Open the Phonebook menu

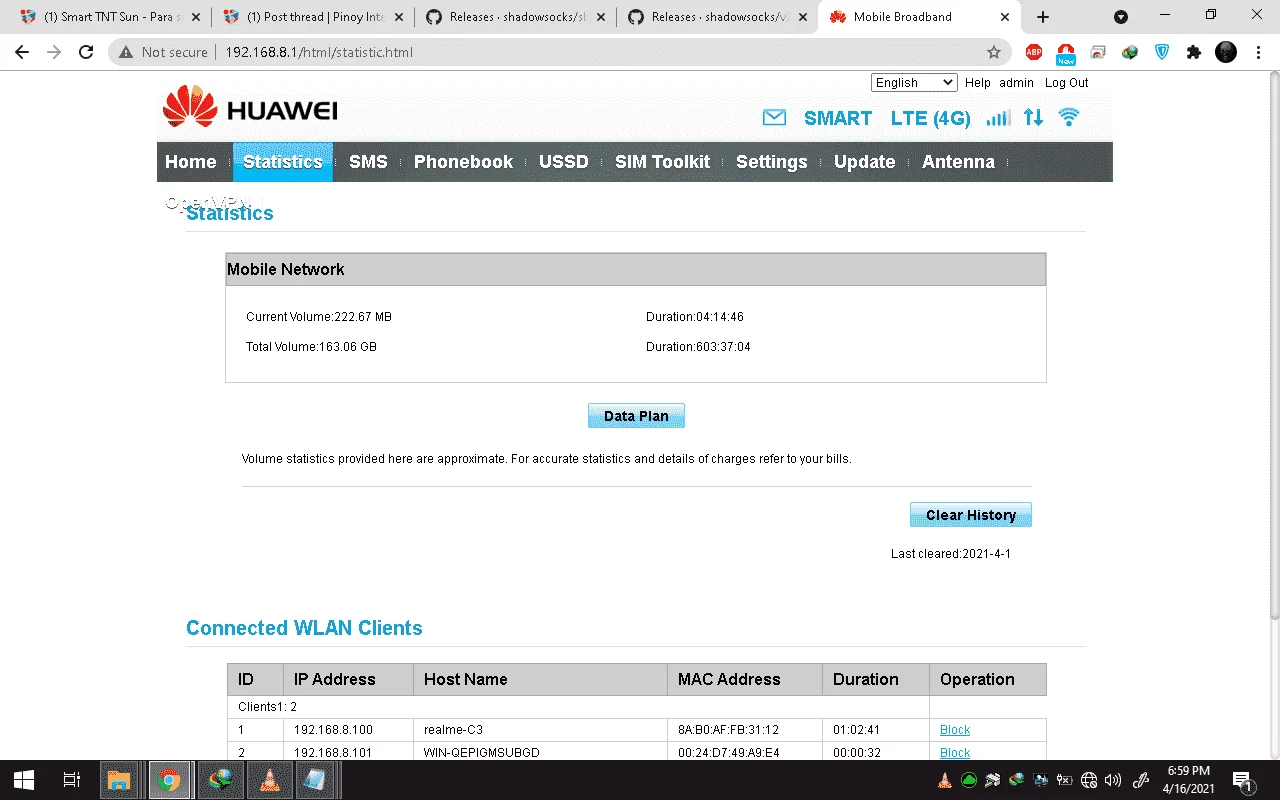click(x=463, y=162)
